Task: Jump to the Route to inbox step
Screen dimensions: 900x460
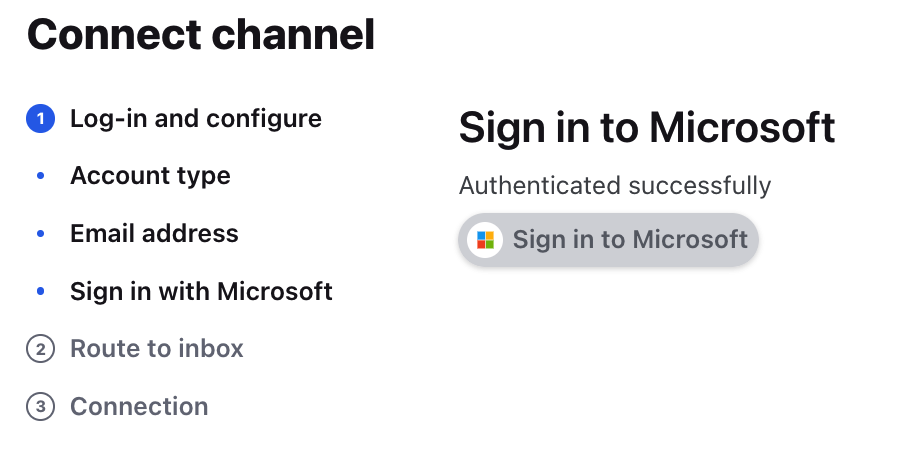Action: tap(157, 349)
